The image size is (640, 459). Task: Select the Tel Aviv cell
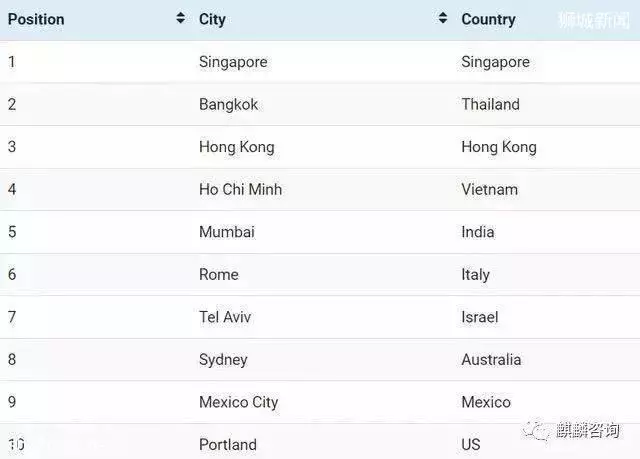click(x=225, y=317)
